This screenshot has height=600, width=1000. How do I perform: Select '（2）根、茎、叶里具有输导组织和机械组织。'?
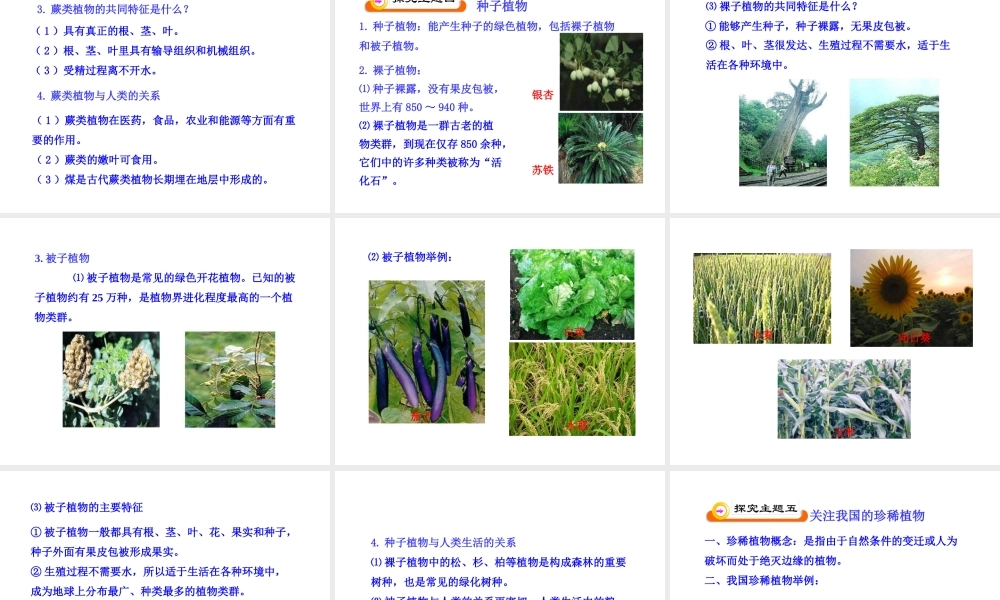pyautogui.click(x=146, y=50)
